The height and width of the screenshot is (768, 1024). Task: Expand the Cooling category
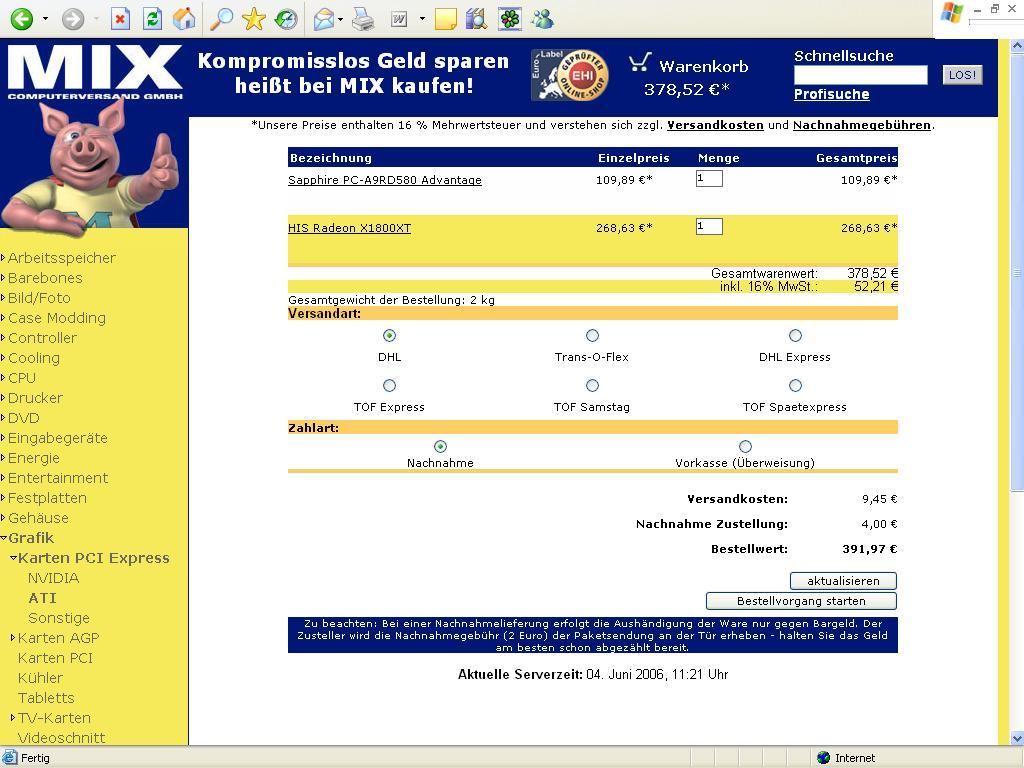point(4,358)
